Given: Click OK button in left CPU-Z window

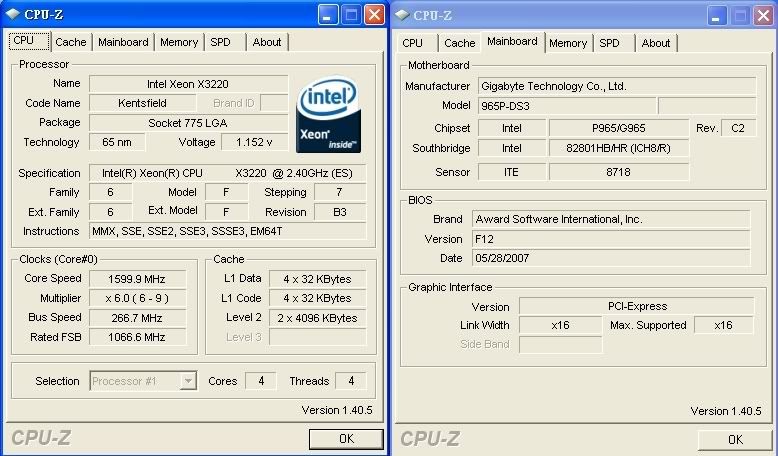Looking at the screenshot, I should pyautogui.click(x=346, y=439).
